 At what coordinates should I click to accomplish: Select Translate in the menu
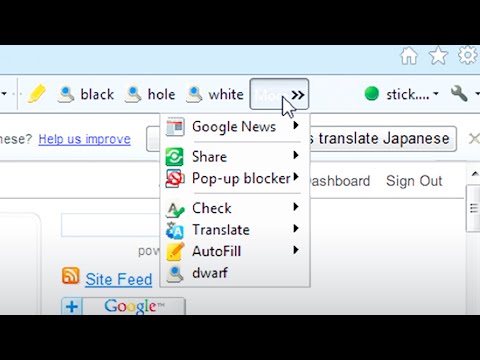(x=235, y=230)
